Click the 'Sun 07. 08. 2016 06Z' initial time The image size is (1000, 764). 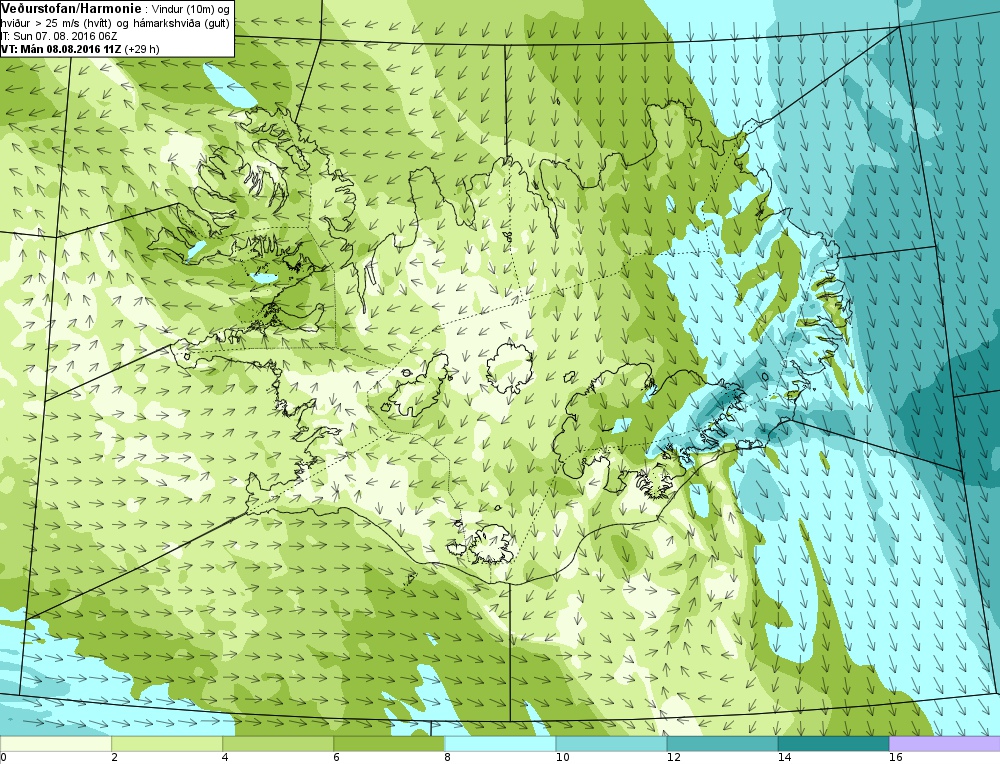tap(65, 36)
